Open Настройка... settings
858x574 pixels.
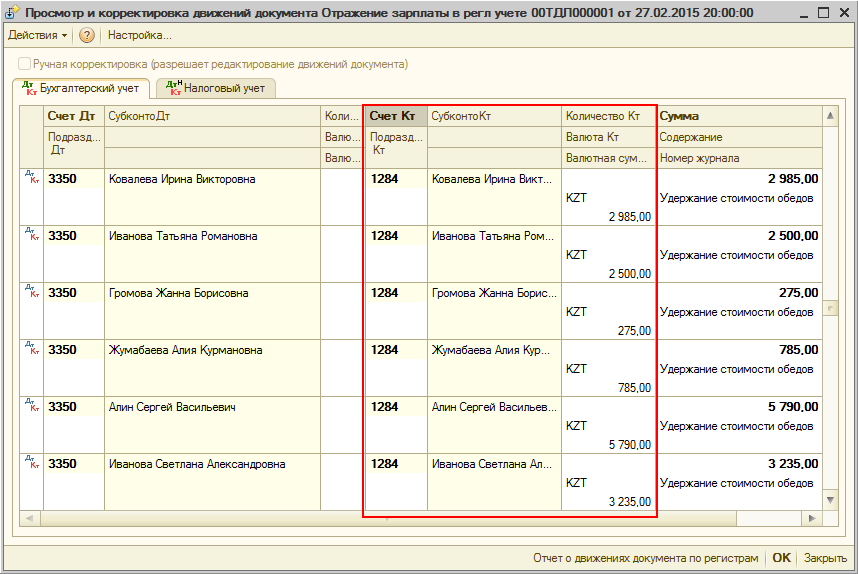point(139,35)
